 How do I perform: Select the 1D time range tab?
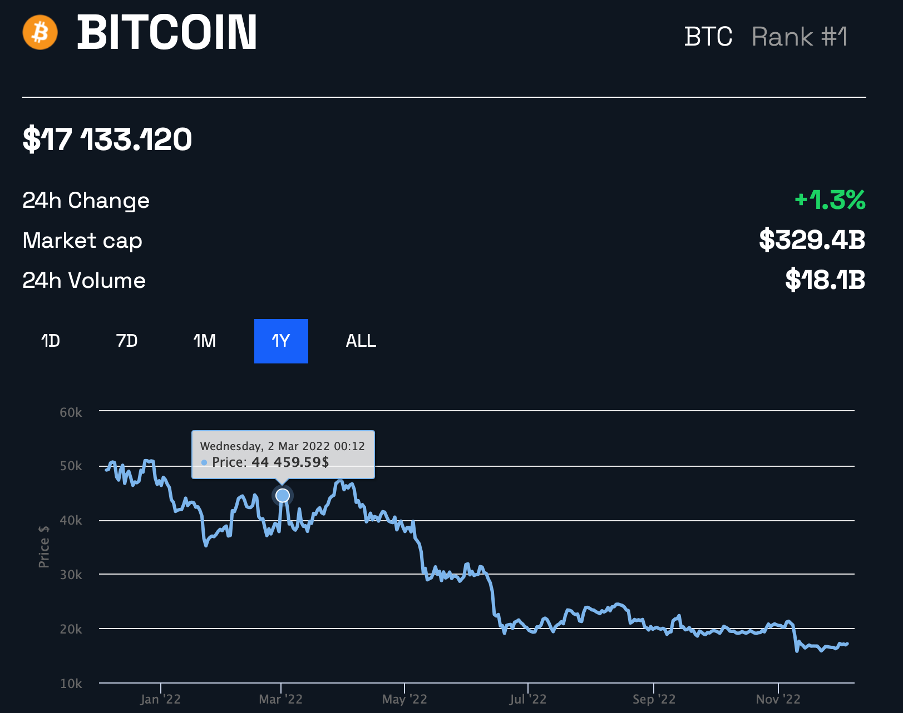tap(51, 341)
